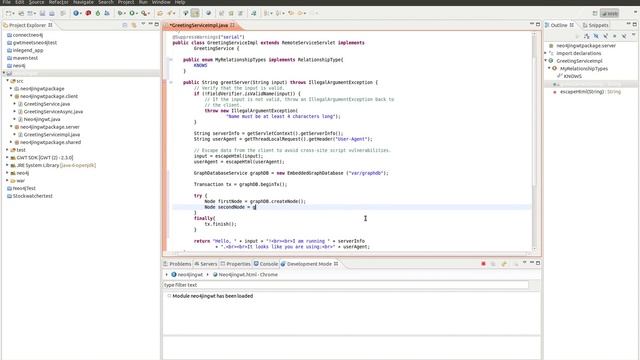Select the Outline tab
This screenshot has width=640, height=360.
559,25
